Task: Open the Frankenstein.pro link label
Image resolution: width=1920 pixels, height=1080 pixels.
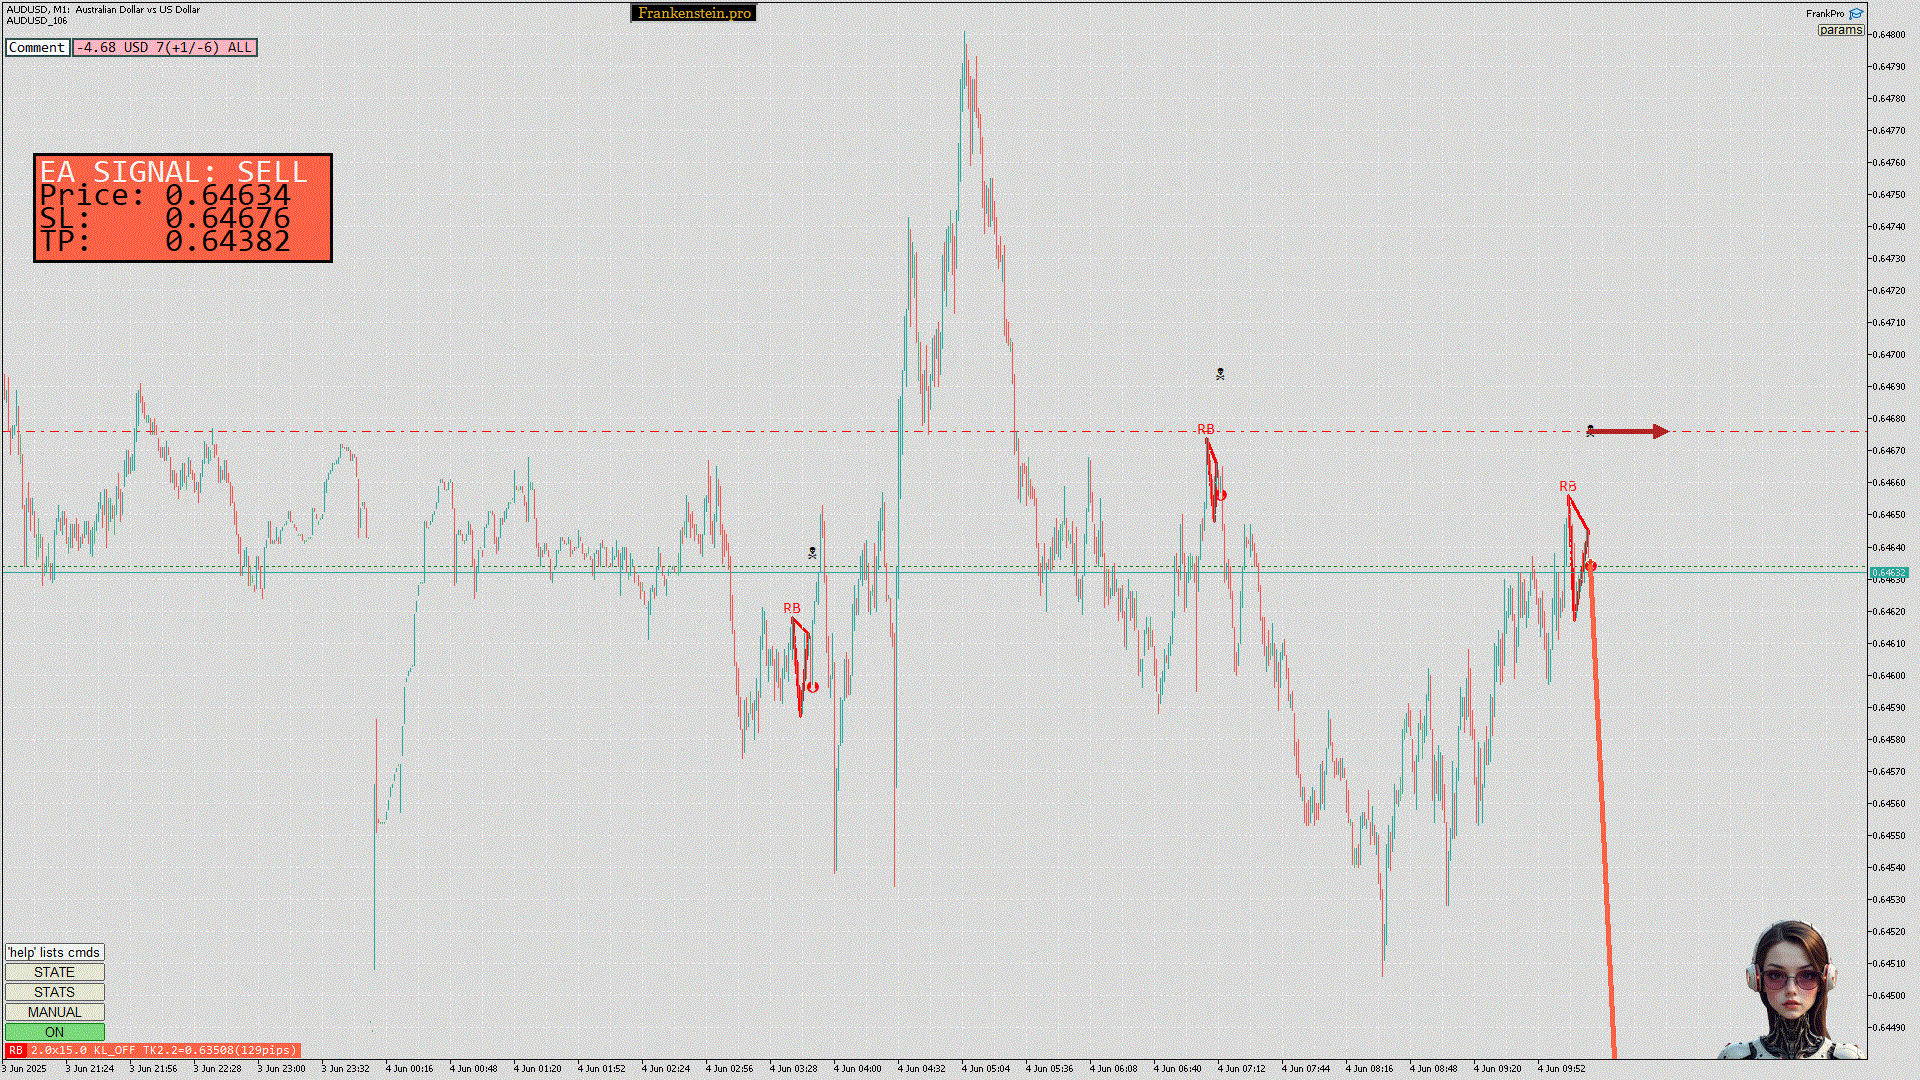Action: pyautogui.click(x=694, y=13)
